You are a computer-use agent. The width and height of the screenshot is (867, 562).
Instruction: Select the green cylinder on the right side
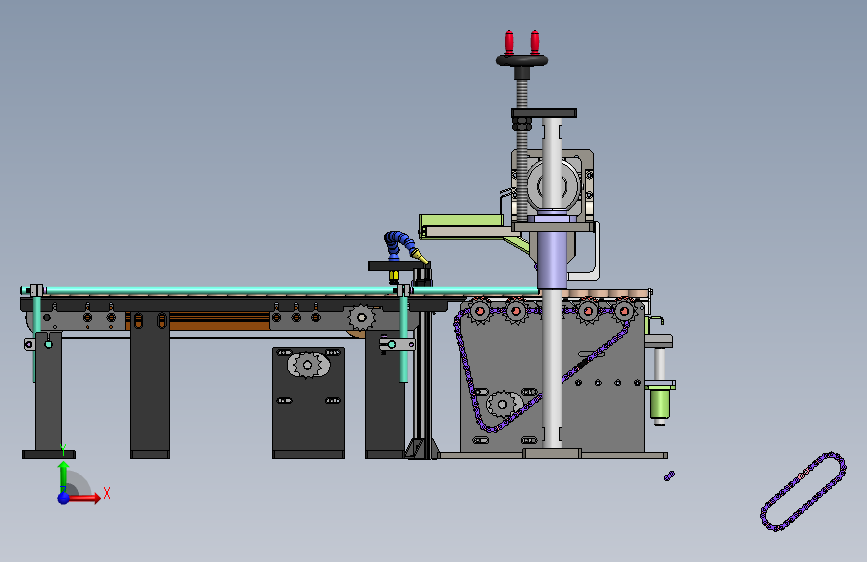(660, 403)
